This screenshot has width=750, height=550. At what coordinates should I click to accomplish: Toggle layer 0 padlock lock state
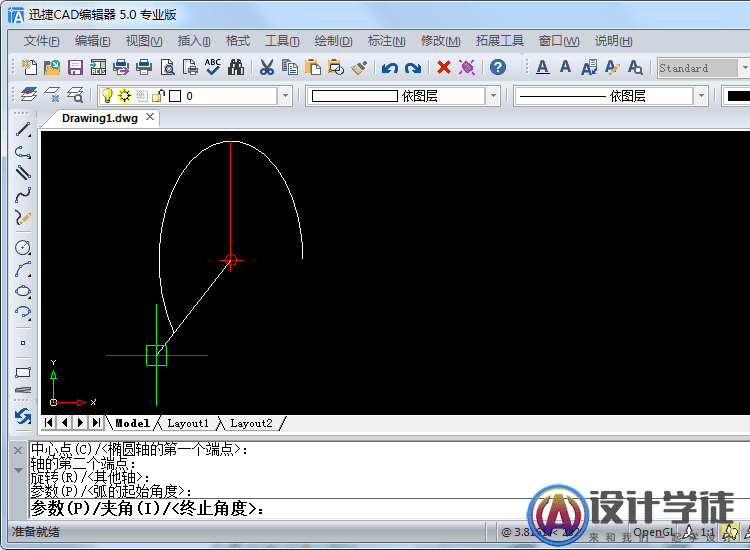click(158, 96)
